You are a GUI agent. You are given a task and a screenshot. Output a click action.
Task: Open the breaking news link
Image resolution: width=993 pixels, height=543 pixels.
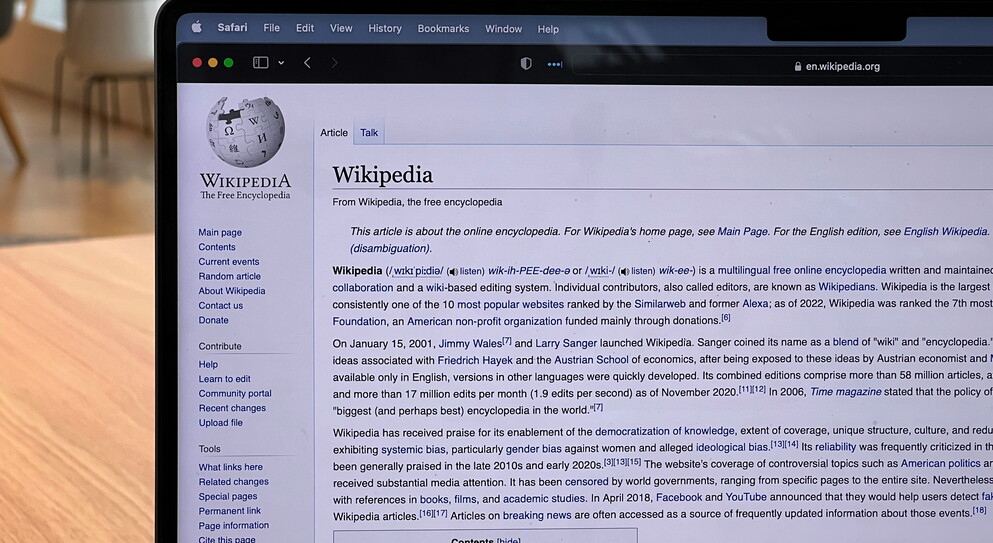[x=536, y=515]
